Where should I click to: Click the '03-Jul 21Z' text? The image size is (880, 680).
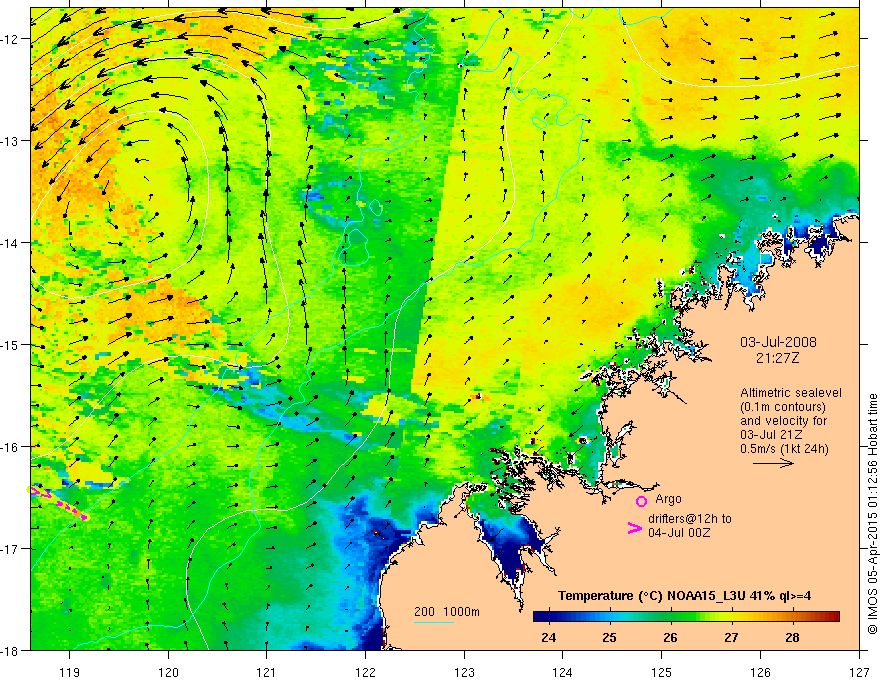771,434
